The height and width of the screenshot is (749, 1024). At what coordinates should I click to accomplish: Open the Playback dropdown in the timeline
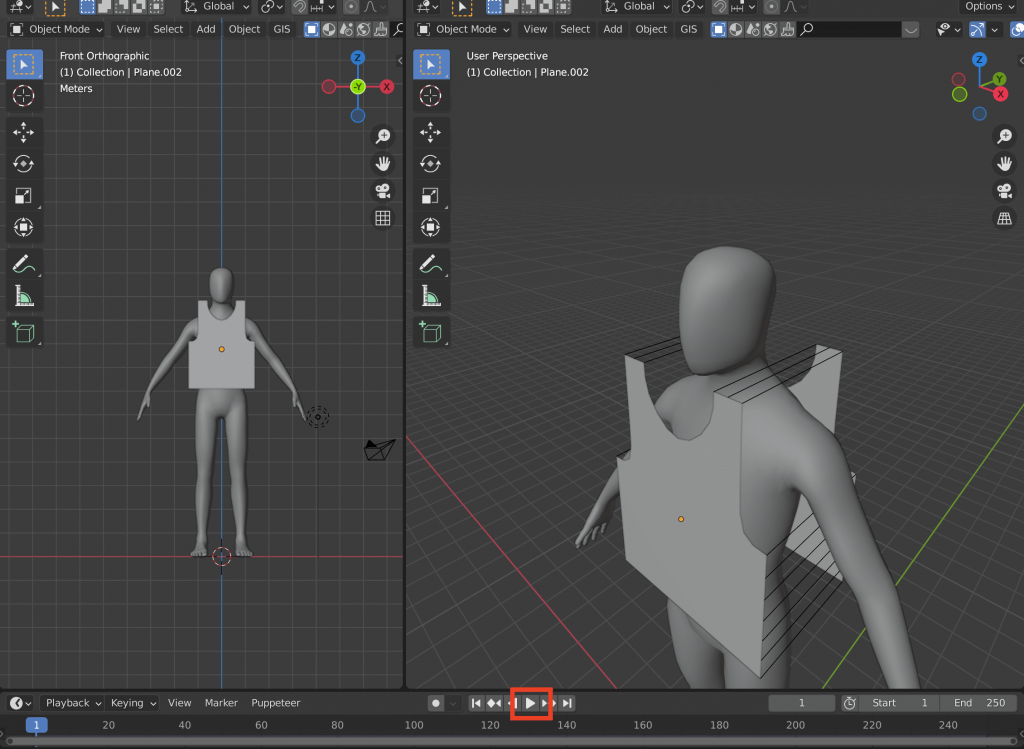pos(72,703)
